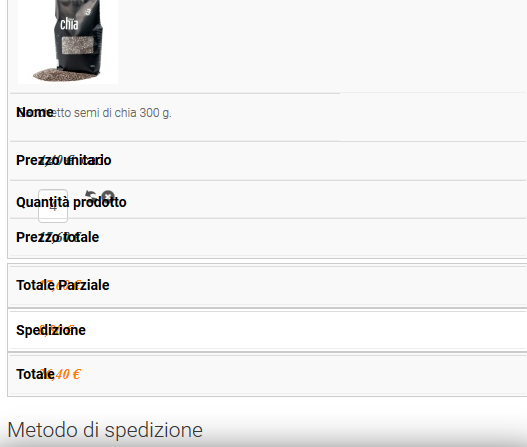The image size is (527, 447).
Task: Select the bold Totale label
Action: (x=35, y=374)
